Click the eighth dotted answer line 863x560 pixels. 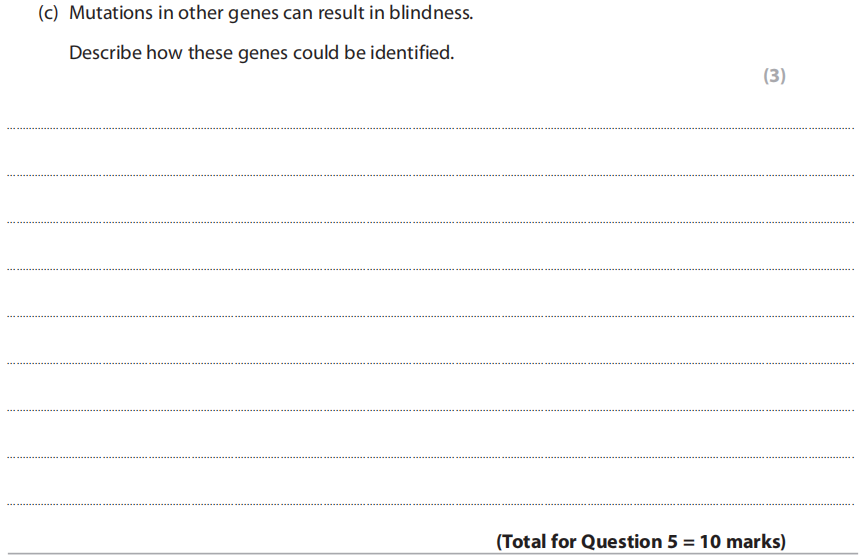(x=430, y=457)
